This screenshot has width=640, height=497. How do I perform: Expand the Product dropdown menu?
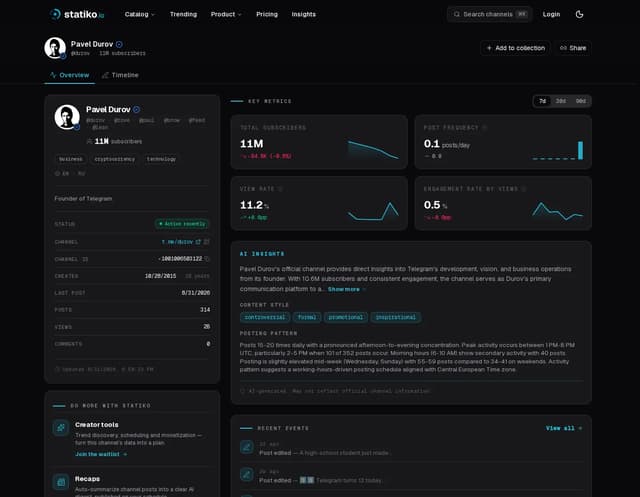click(x=226, y=14)
